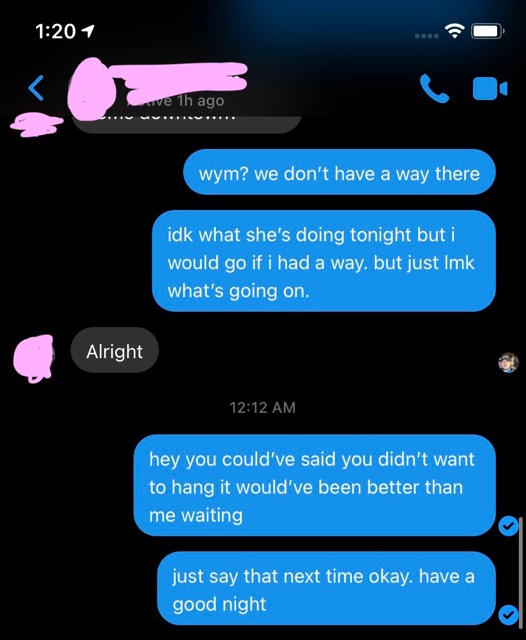Screen dimensions: 526x640
Task: Start a voice call with phone icon
Action: (434, 88)
